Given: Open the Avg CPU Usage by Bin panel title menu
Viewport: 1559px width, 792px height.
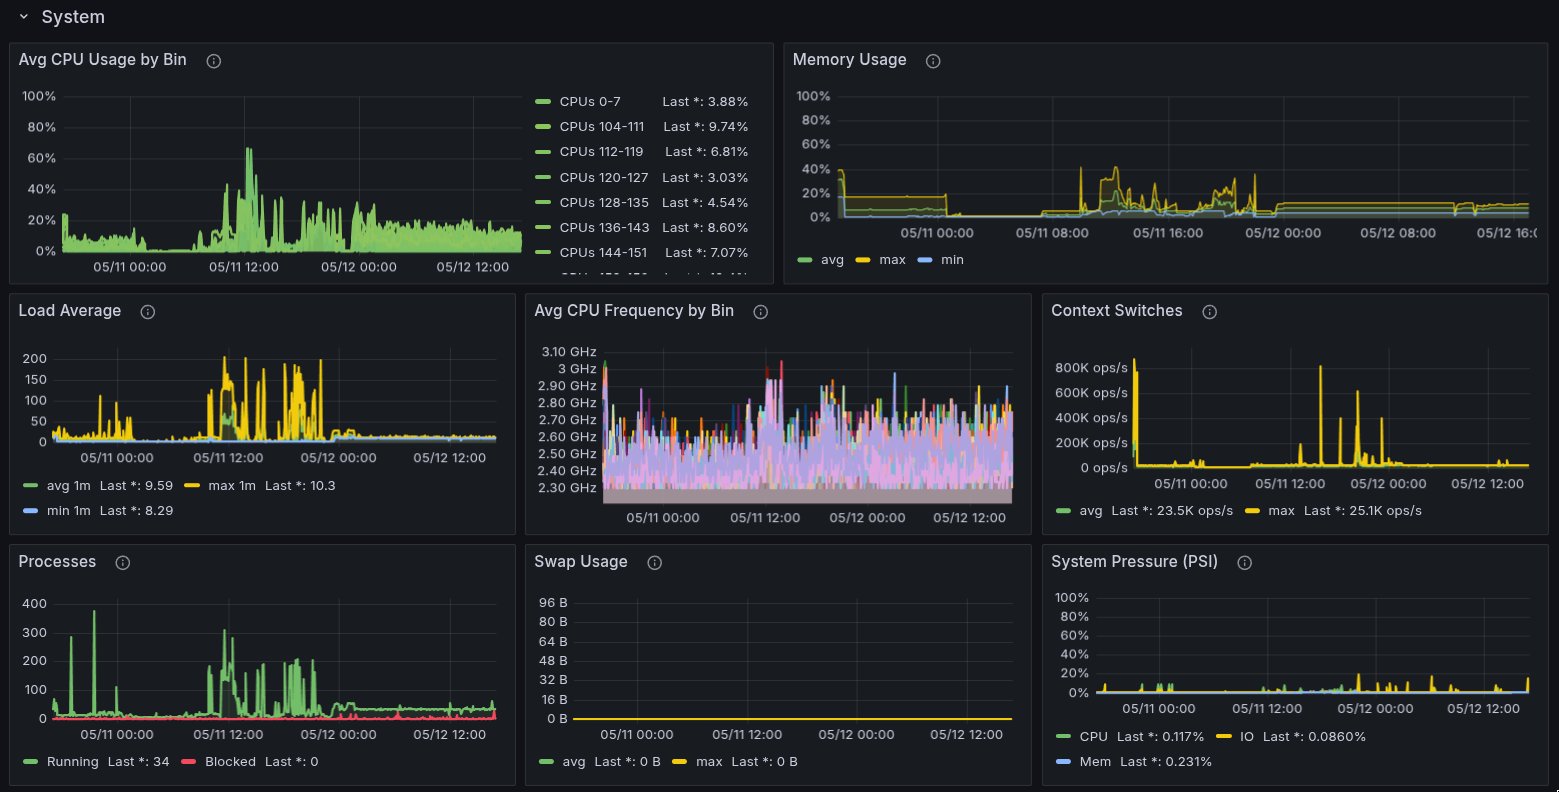Looking at the screenshot, I should (102, 60).
